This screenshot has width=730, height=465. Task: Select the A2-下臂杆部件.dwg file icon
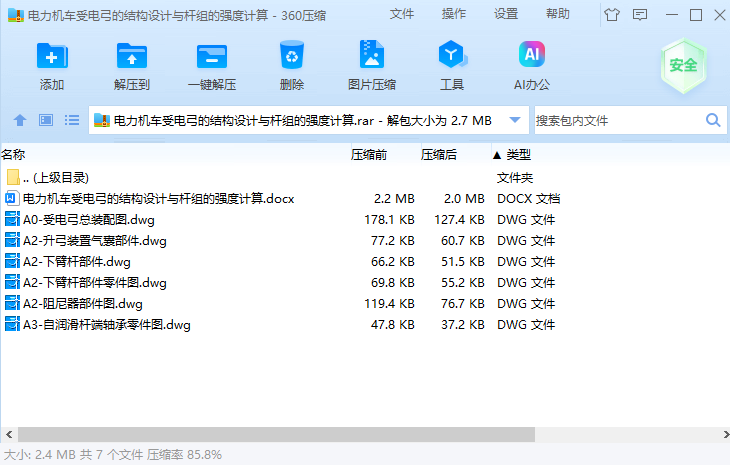[x=12, y=262]
